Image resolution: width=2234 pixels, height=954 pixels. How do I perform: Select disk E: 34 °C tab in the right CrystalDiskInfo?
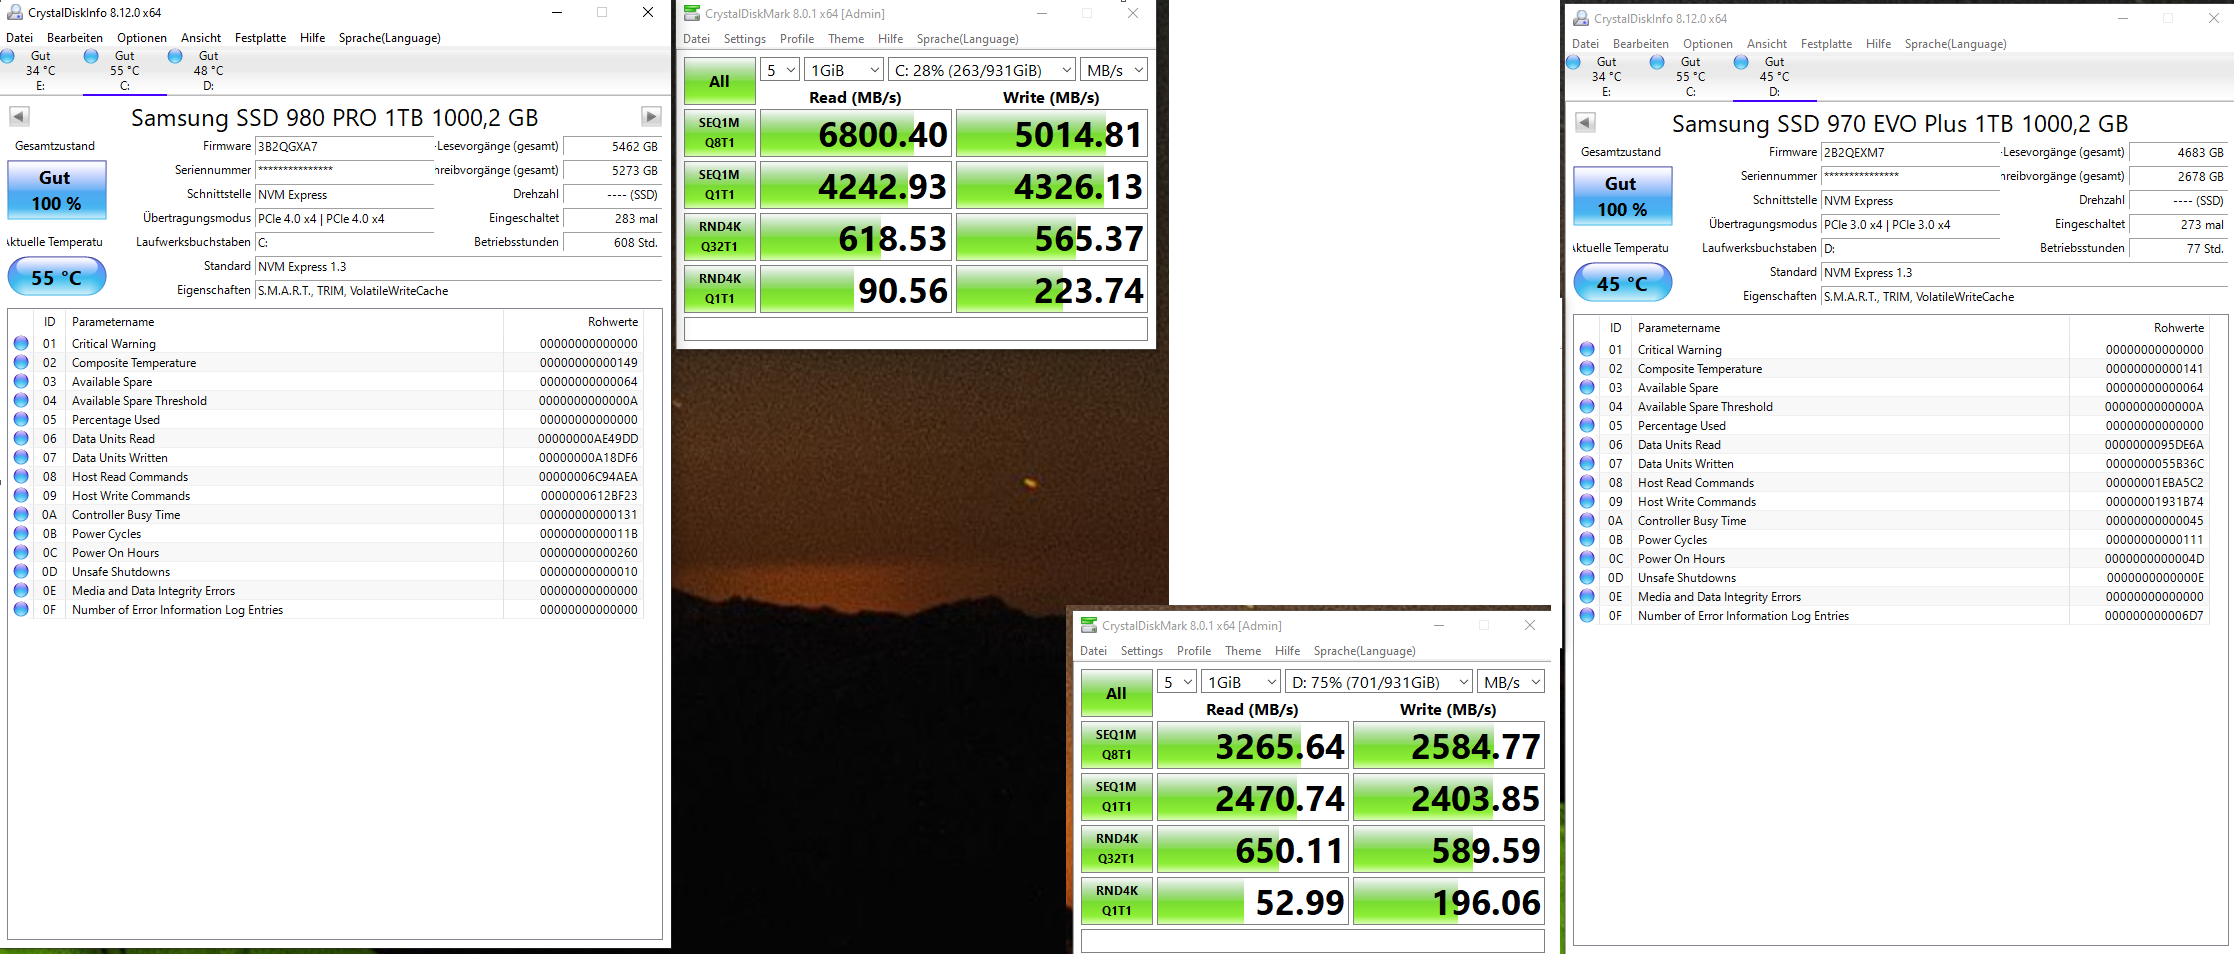point(1606,77)
